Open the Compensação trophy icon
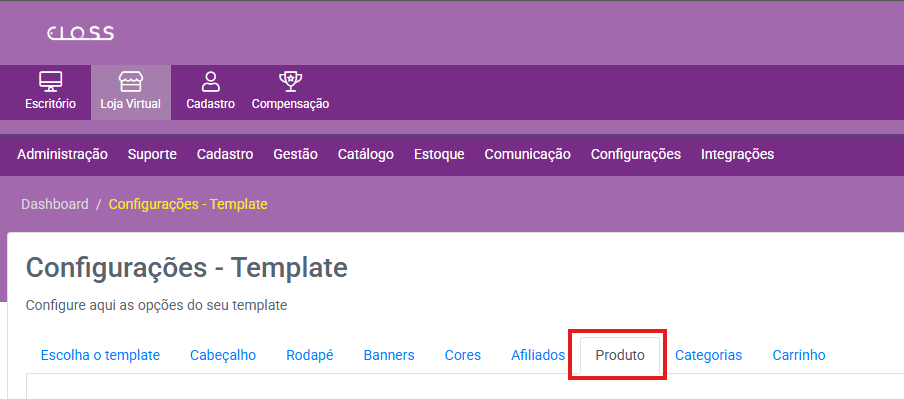 tap(291, 82)
